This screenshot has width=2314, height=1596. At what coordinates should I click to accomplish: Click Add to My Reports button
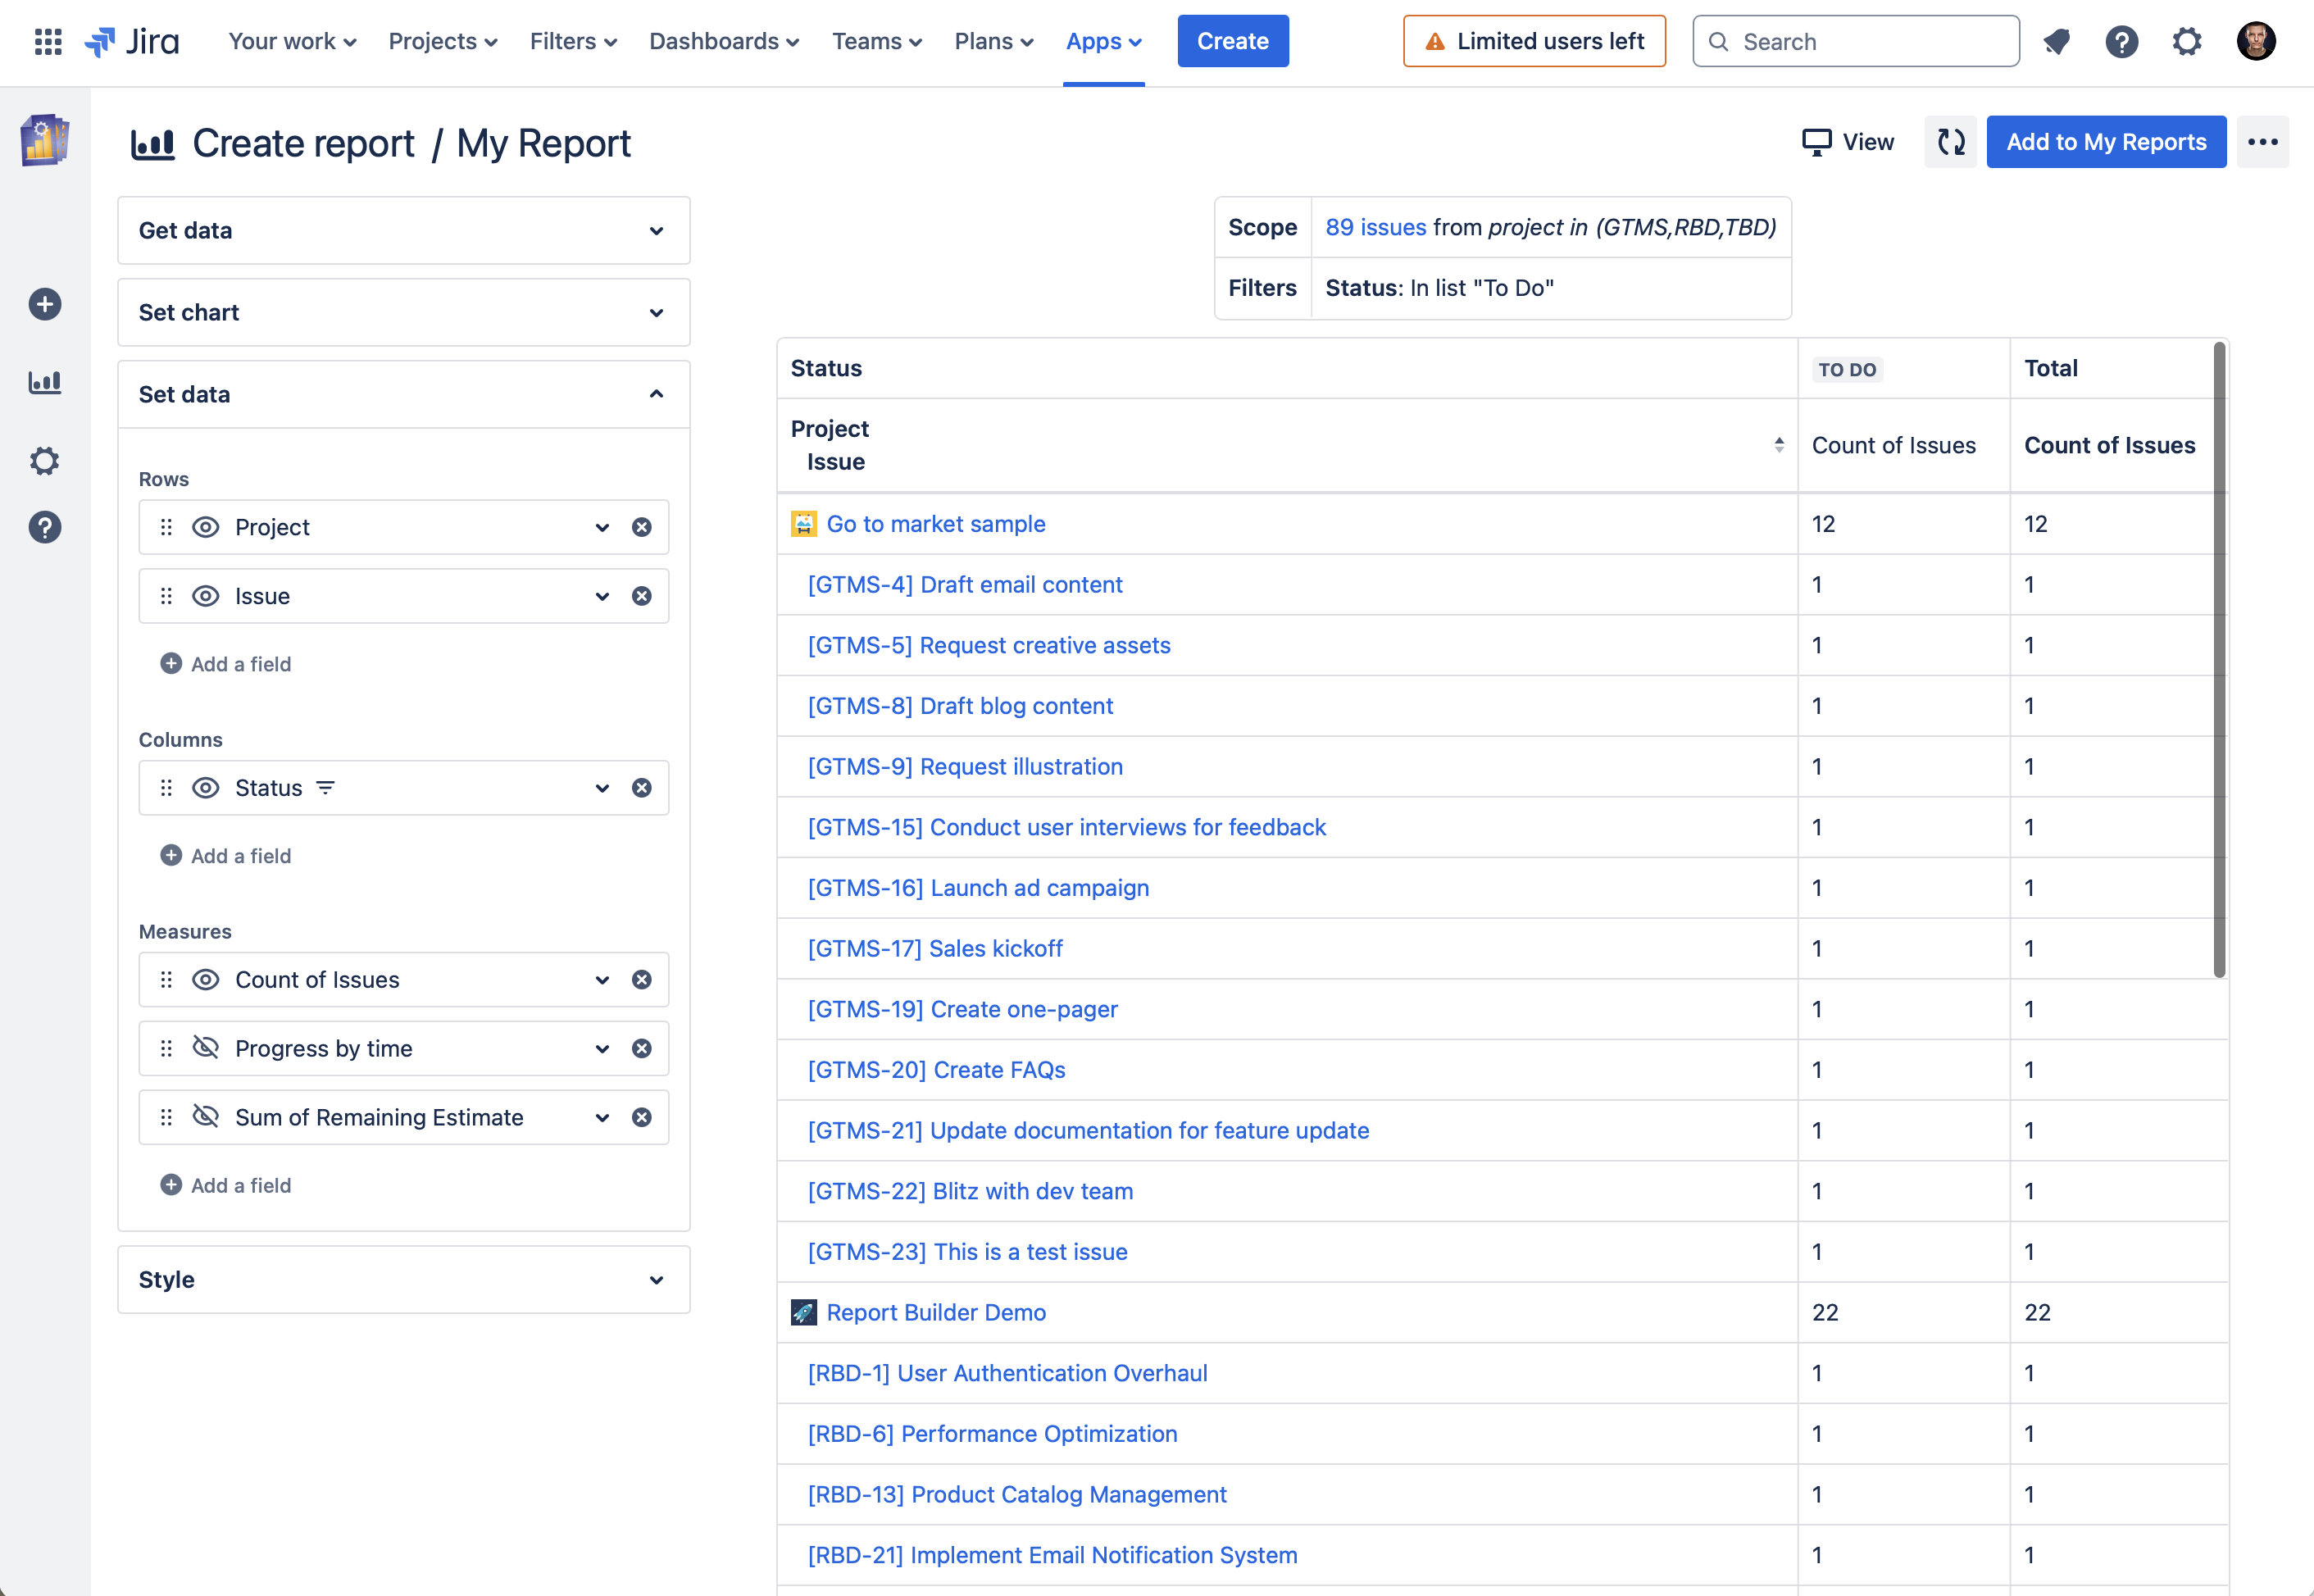[2106, 142]
